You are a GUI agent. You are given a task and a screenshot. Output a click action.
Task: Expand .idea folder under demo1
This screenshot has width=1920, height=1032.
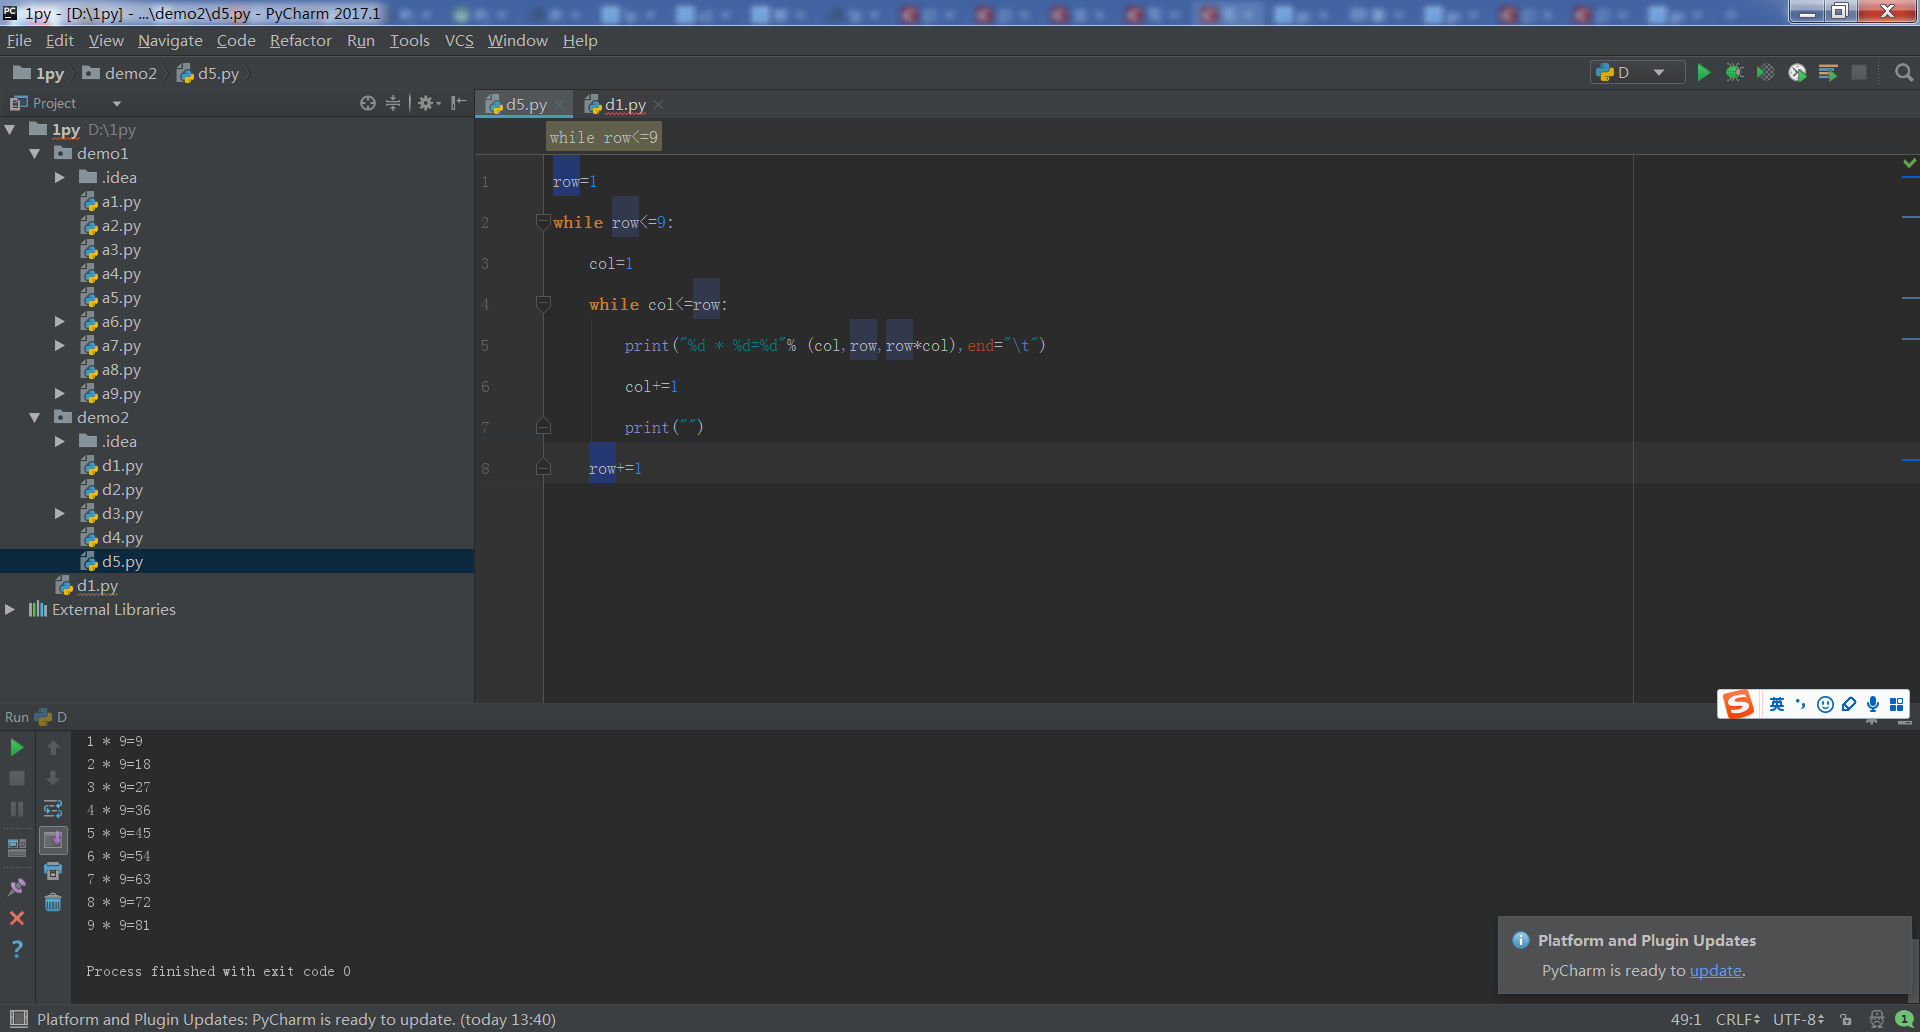[x=59, y=177]
